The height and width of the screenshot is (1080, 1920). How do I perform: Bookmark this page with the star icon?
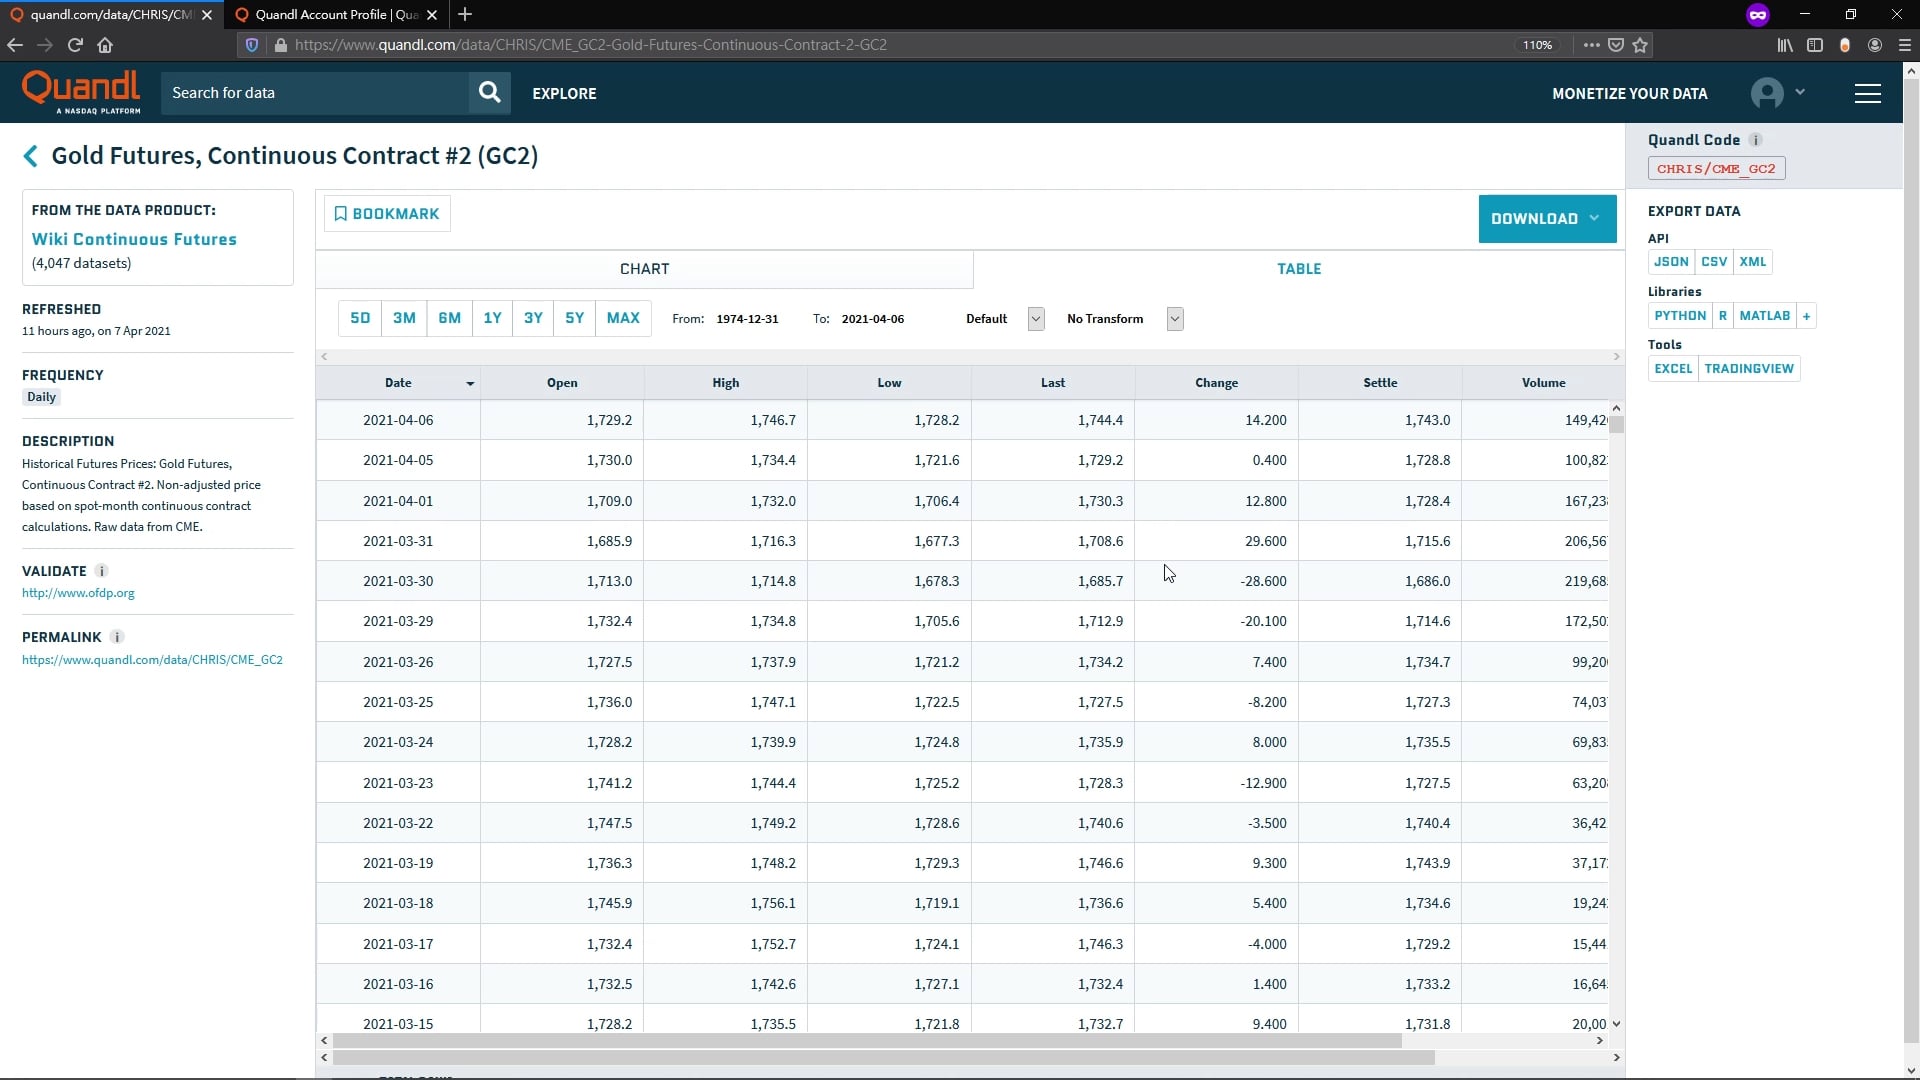tap(1640, 45)
